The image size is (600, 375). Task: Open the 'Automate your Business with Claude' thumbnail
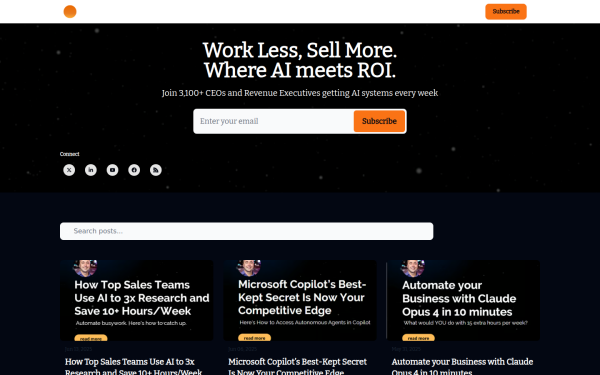(x=463, y=300)
